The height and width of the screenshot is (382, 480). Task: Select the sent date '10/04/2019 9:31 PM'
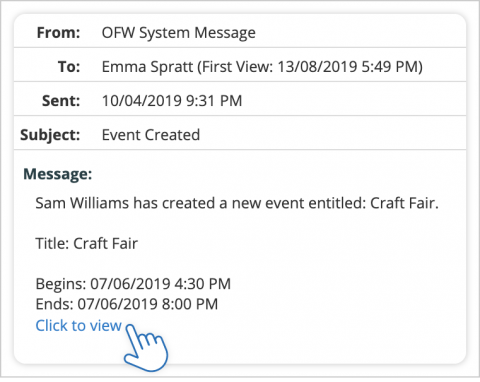tap(172, 101)
